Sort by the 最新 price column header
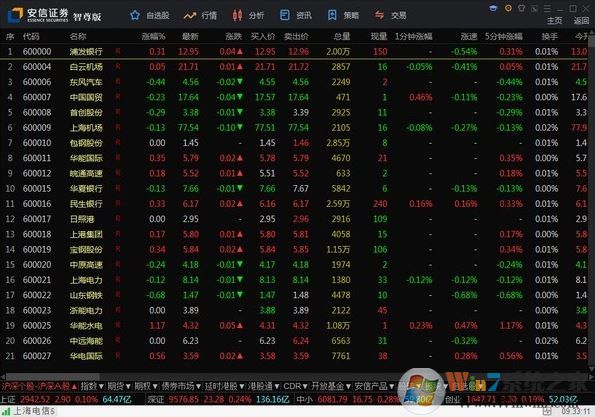595x417 pixels. pos(190,37)
